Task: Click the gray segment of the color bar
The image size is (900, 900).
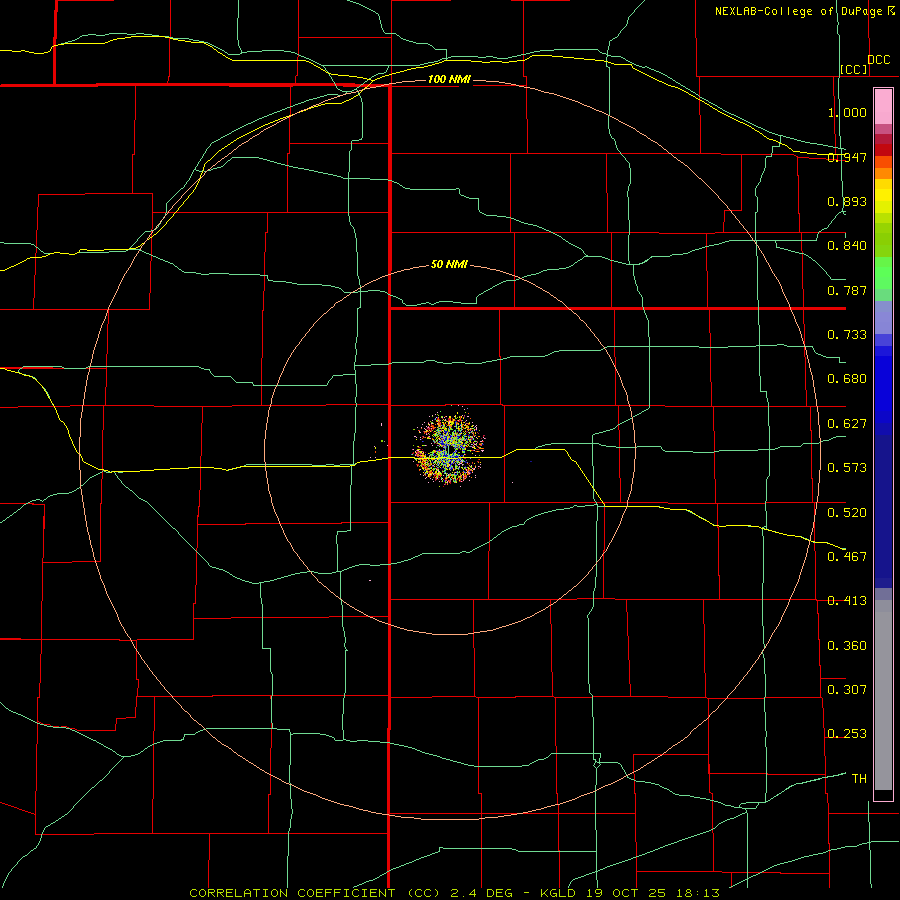Action: coord(883,695)
